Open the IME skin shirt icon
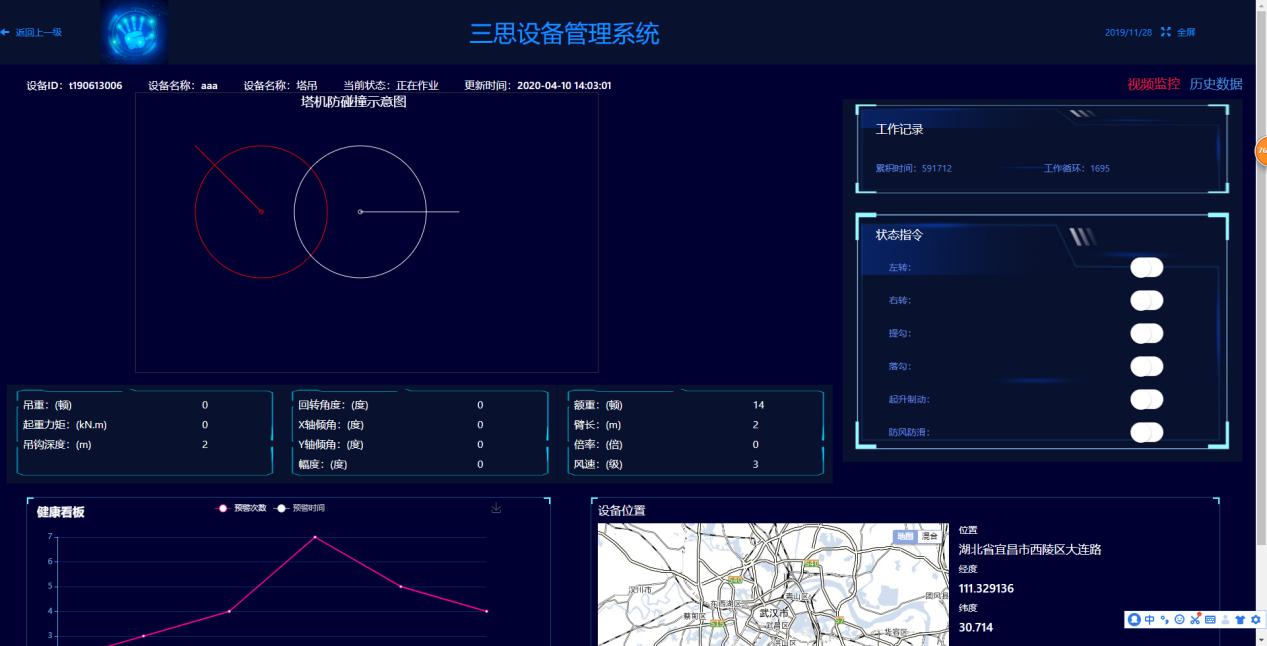 (1240, 620)
